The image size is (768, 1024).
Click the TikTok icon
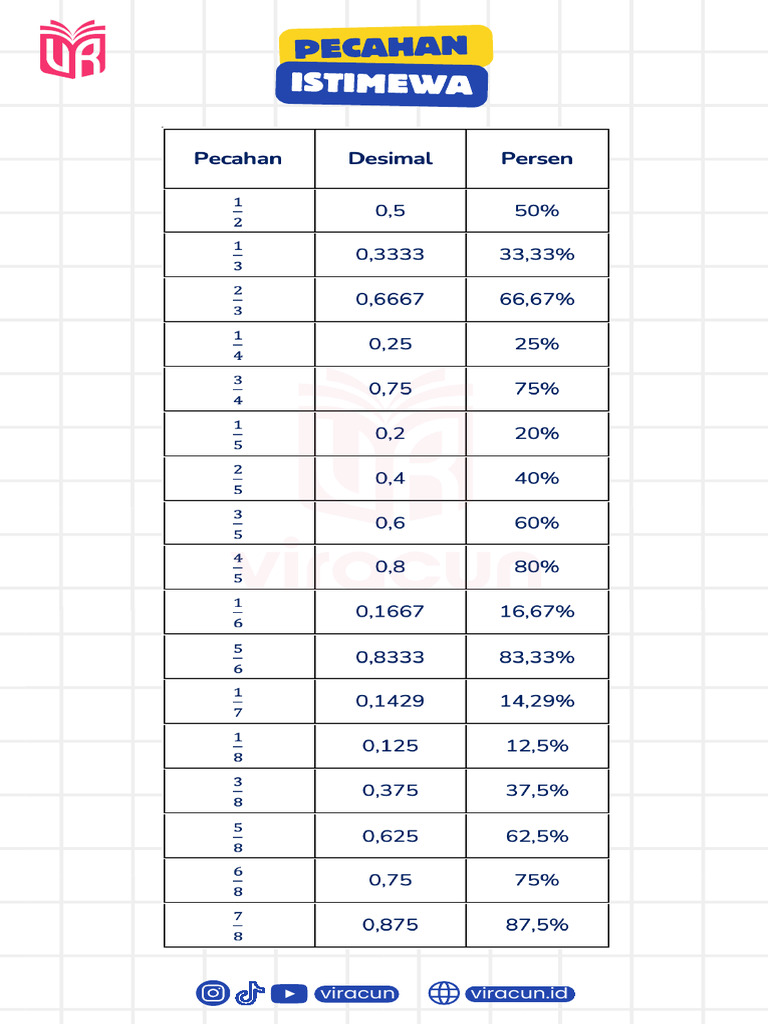pyautogui.click(x=249, y=993)
